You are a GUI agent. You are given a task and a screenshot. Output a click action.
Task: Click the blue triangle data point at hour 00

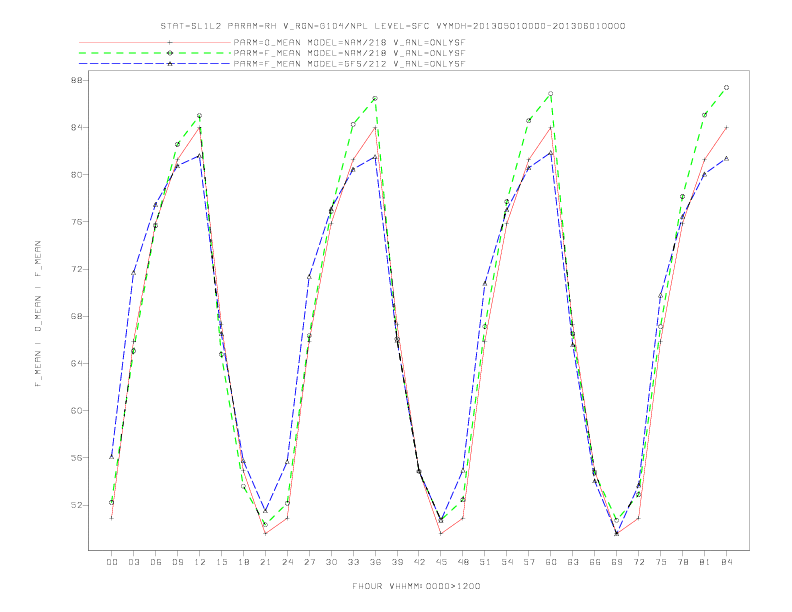click(x=112, y=456)
